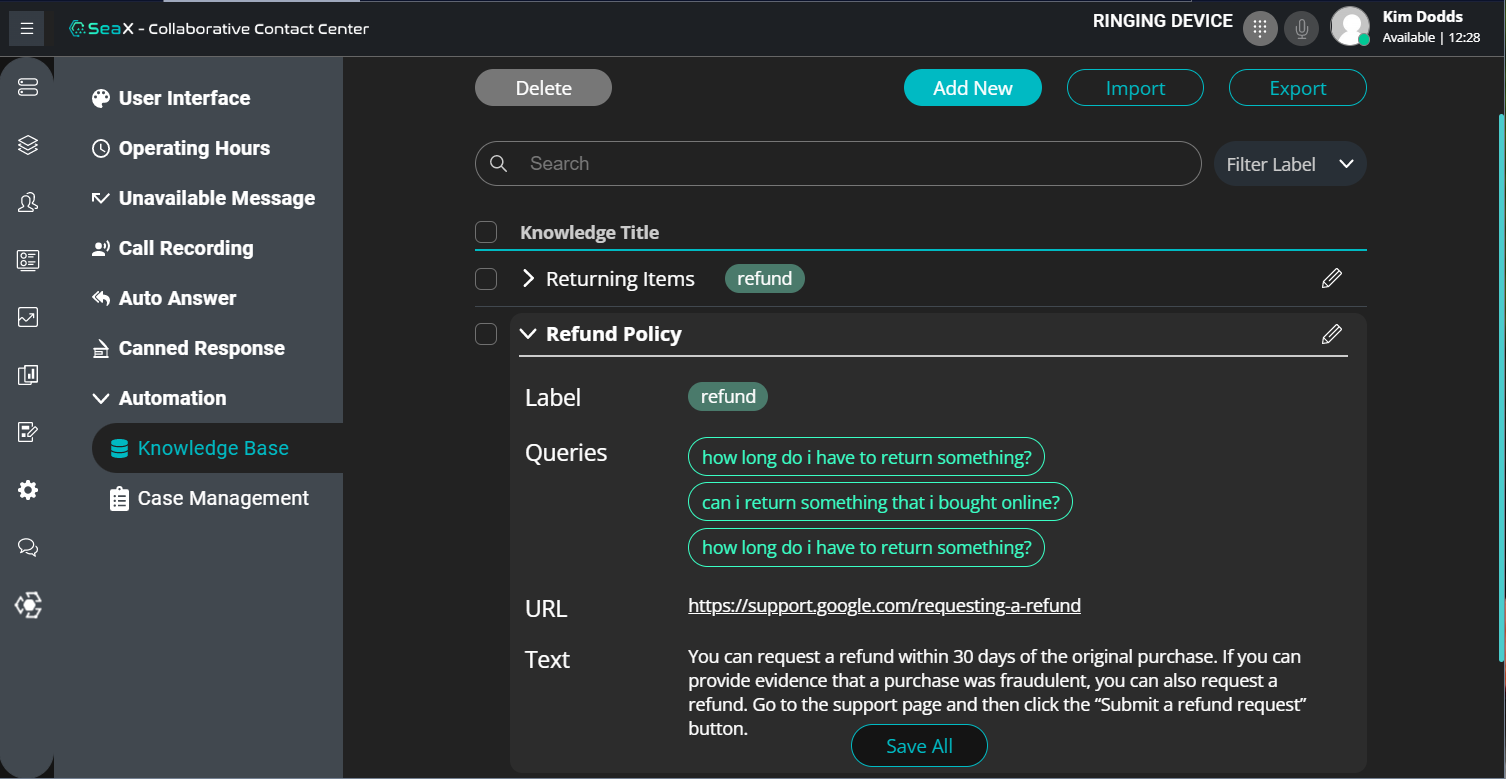Image resolution: width=1506 pixels, height=779 pixels.
Task: Click the layers stack sidebar icon
Action: pos(28,146)
